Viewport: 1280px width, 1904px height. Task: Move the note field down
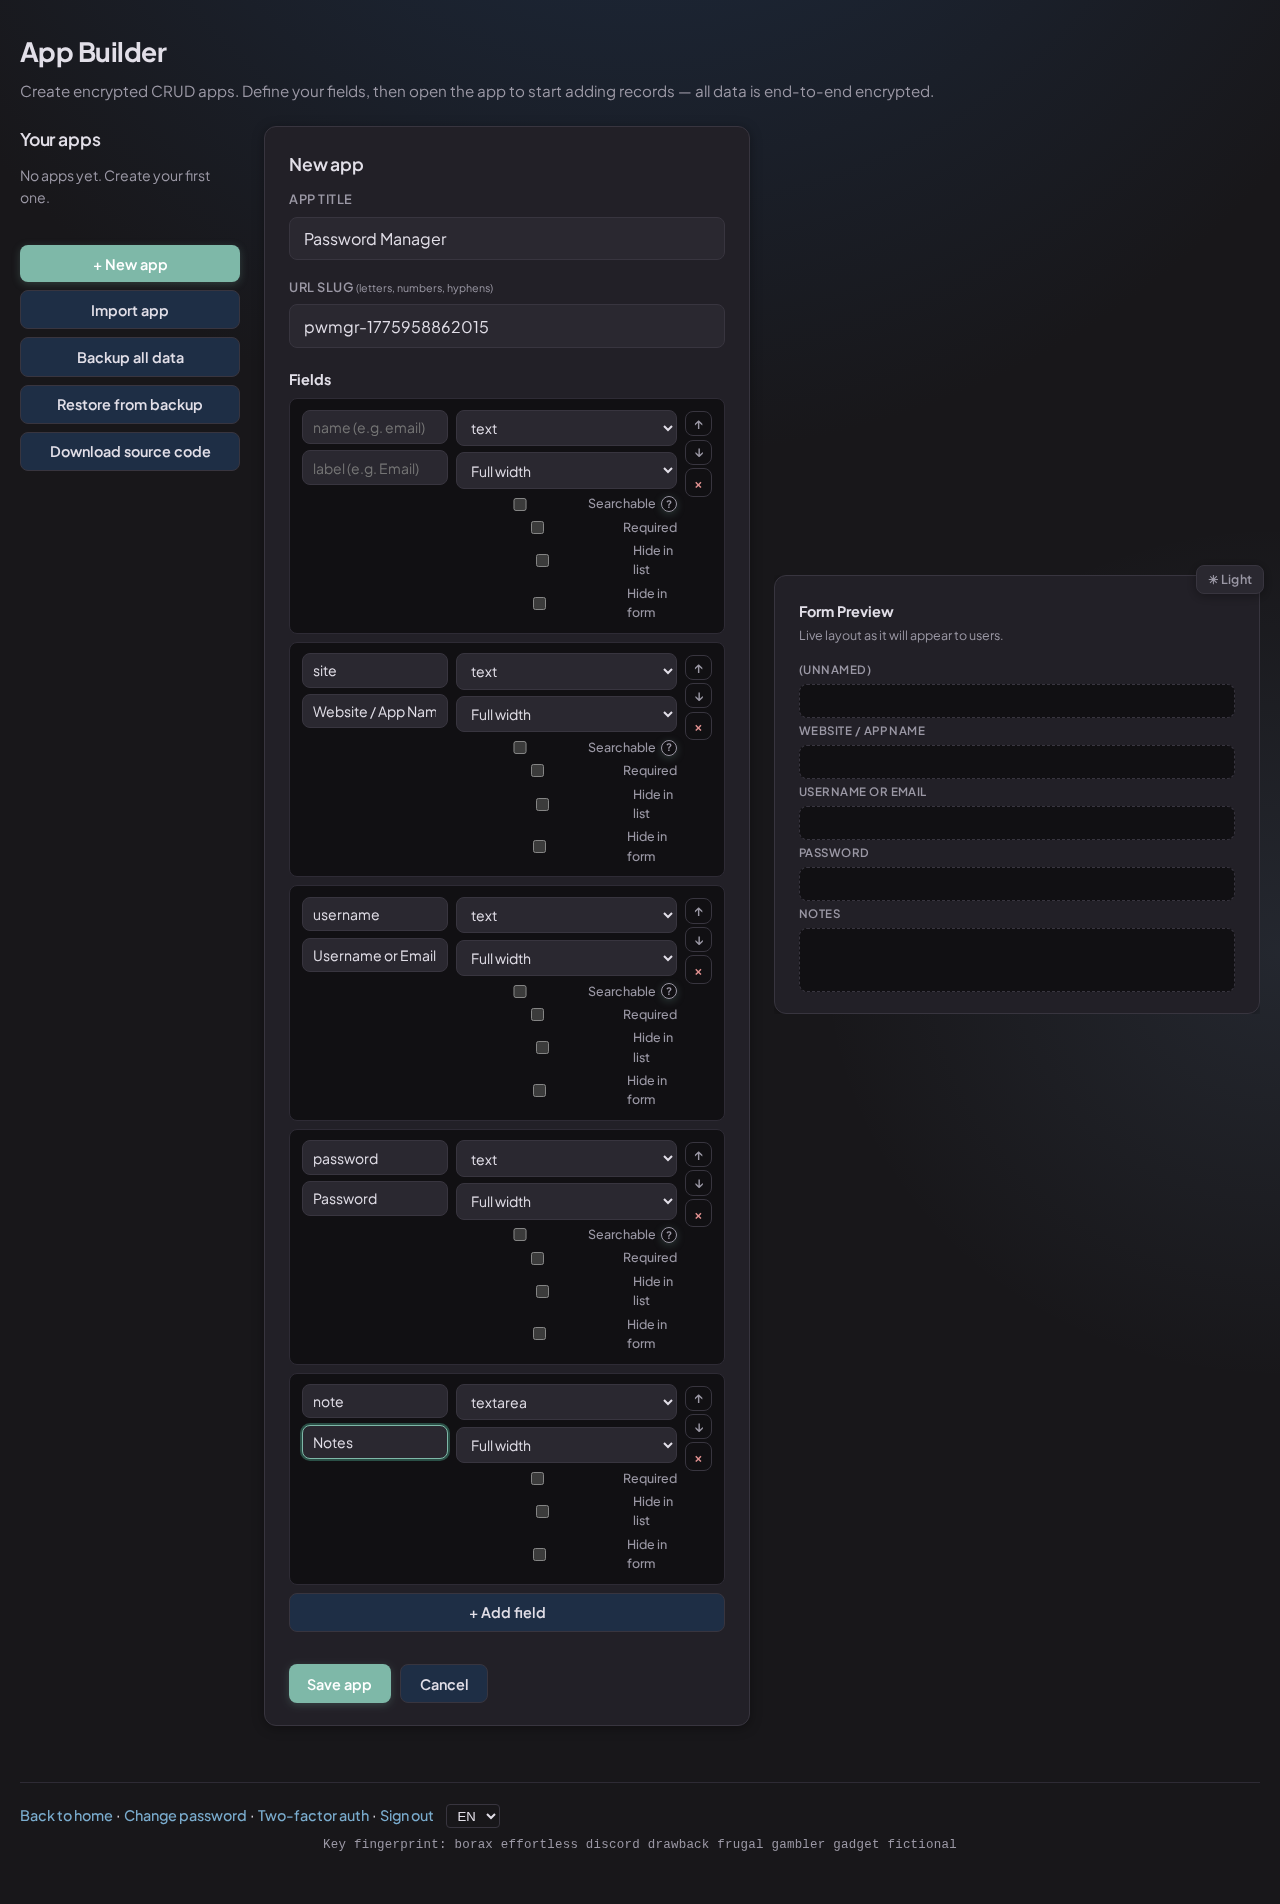click(698, 1427)
